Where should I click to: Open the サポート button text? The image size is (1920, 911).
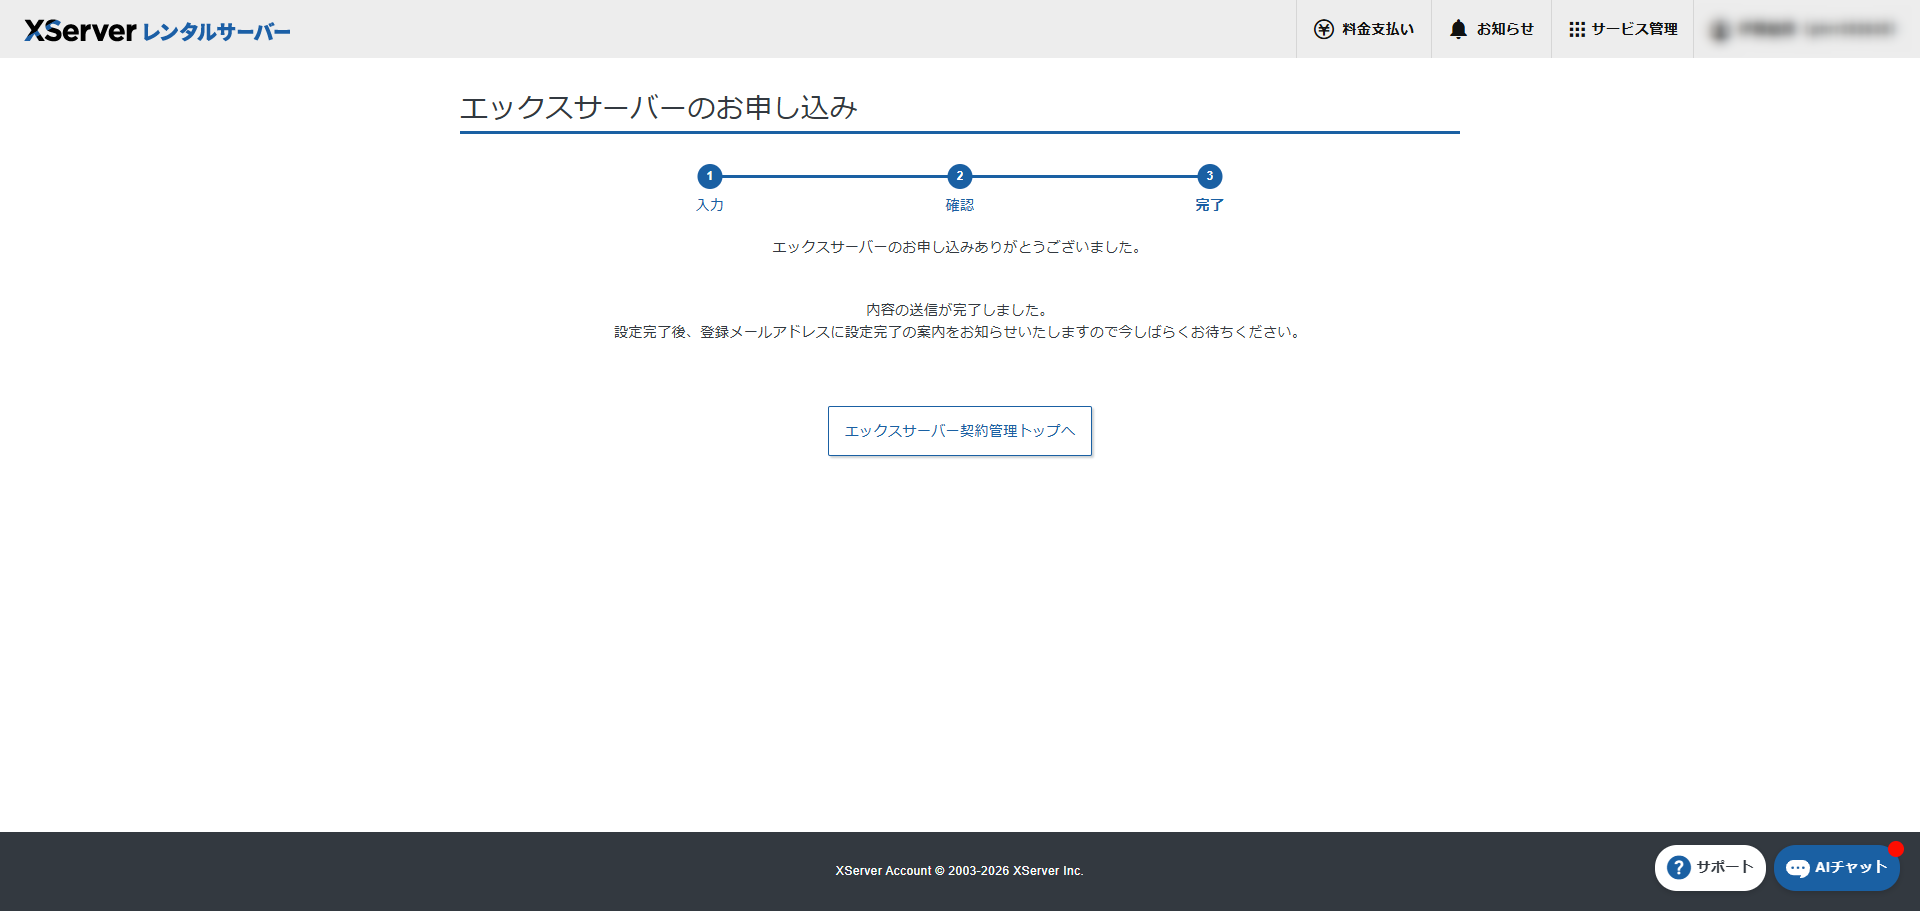pyautogui.click(x=1725, y=867)
